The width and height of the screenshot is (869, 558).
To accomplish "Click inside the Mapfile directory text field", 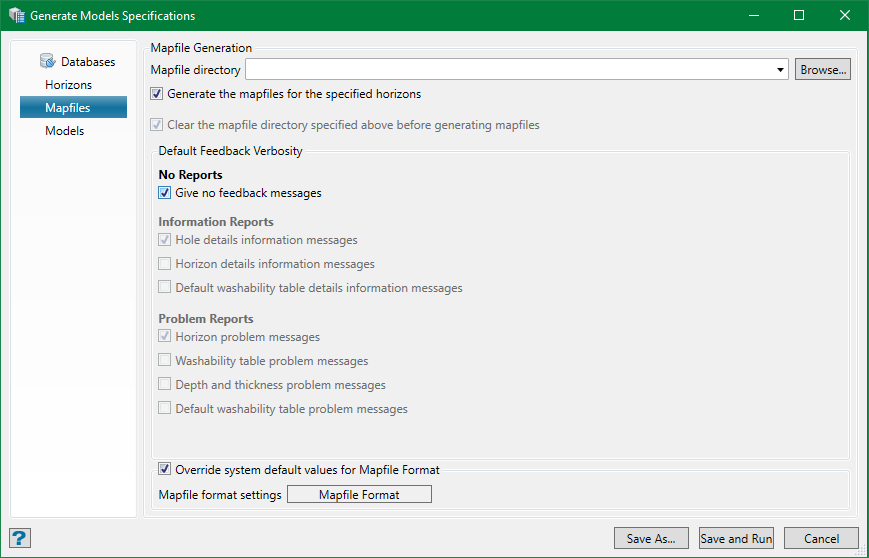I will (510, 70).
